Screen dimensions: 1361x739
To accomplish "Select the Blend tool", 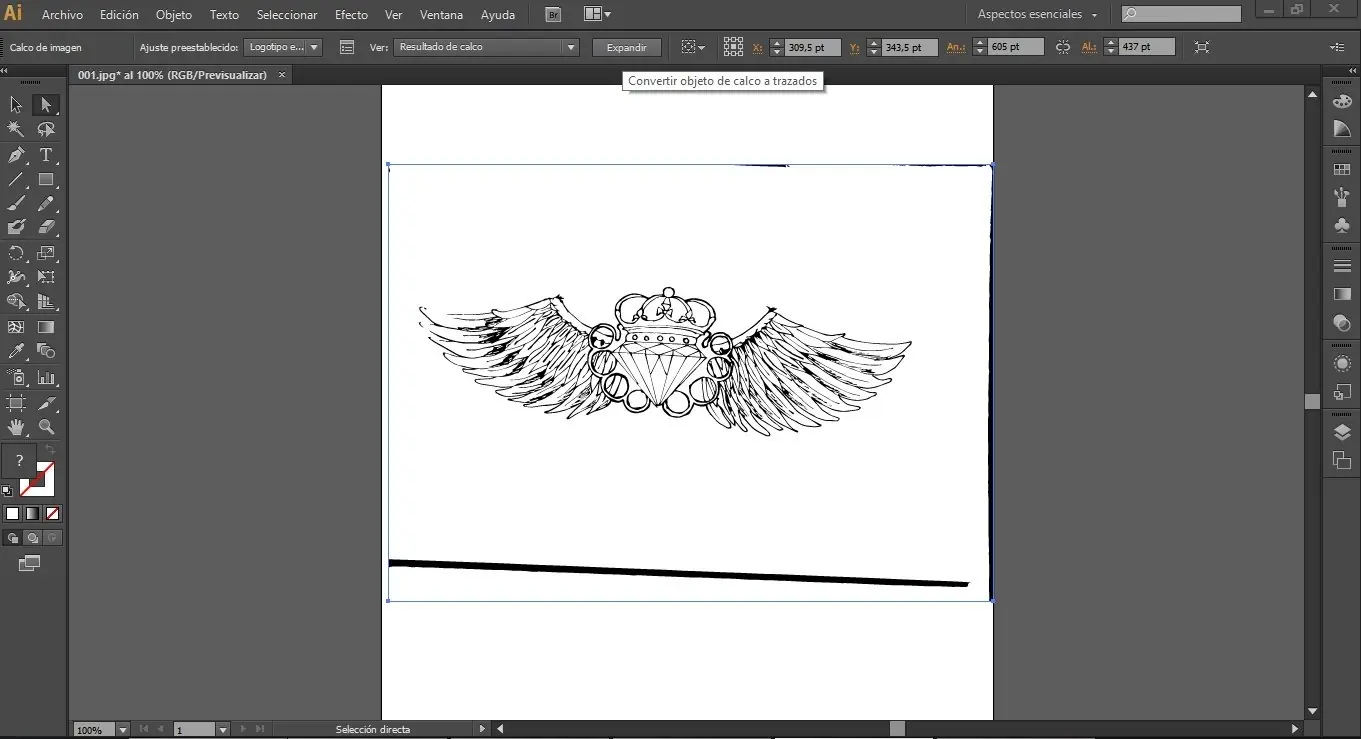I will (46, 351).
